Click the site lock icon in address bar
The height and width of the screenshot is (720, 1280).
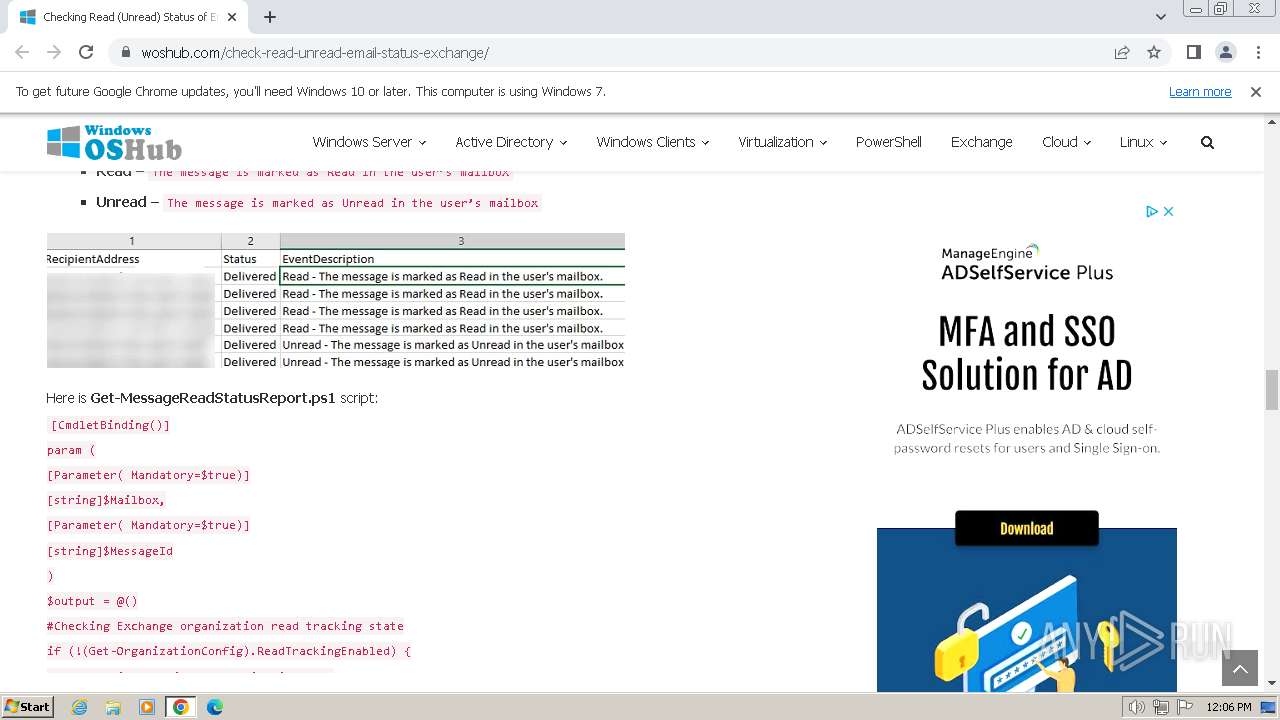126,53
